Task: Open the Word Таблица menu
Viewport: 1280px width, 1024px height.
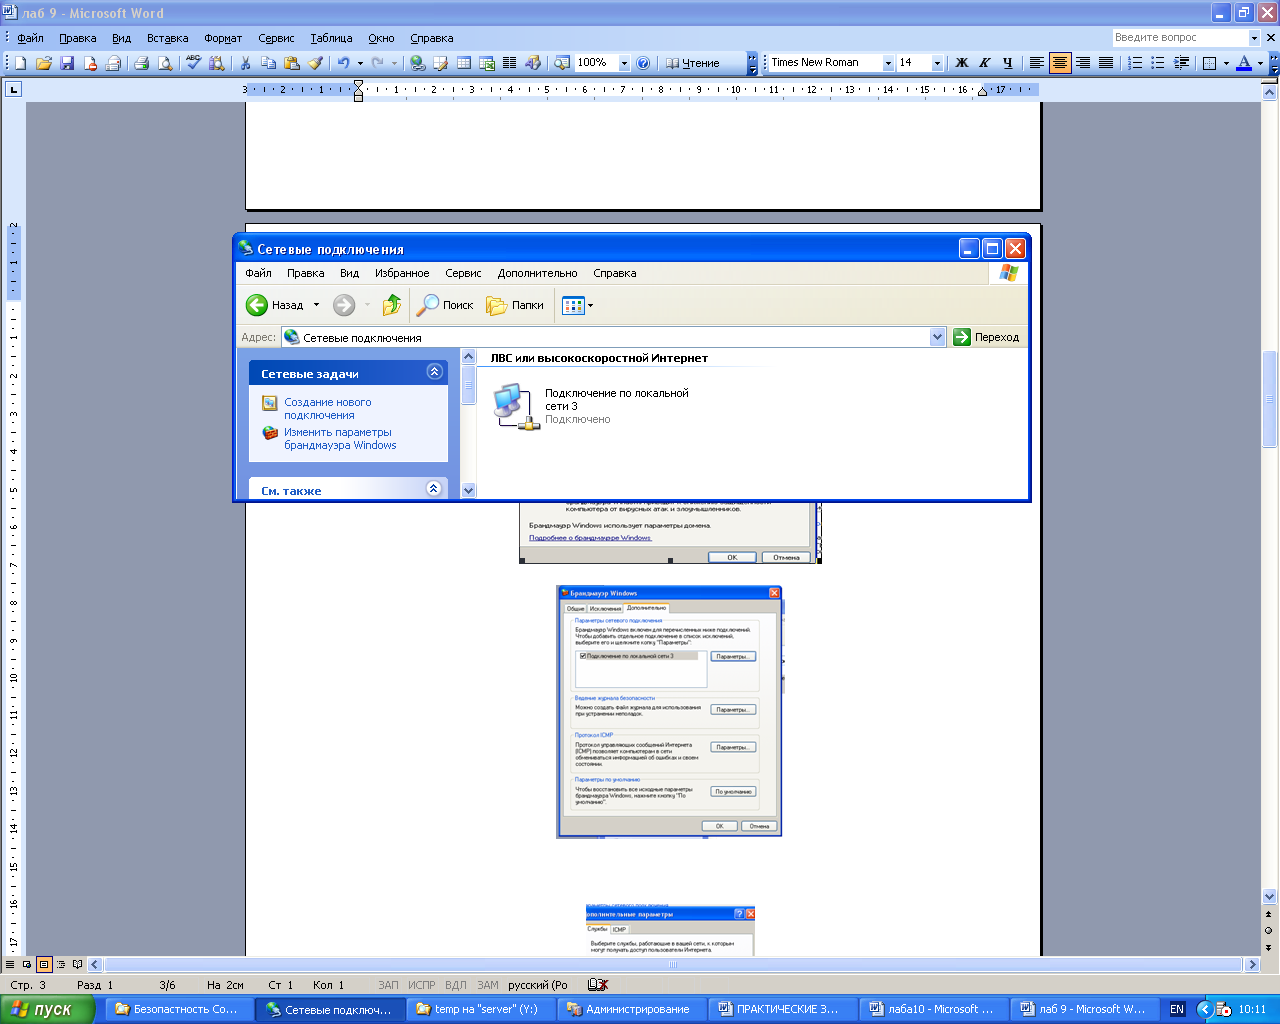Action: [331, 38]
